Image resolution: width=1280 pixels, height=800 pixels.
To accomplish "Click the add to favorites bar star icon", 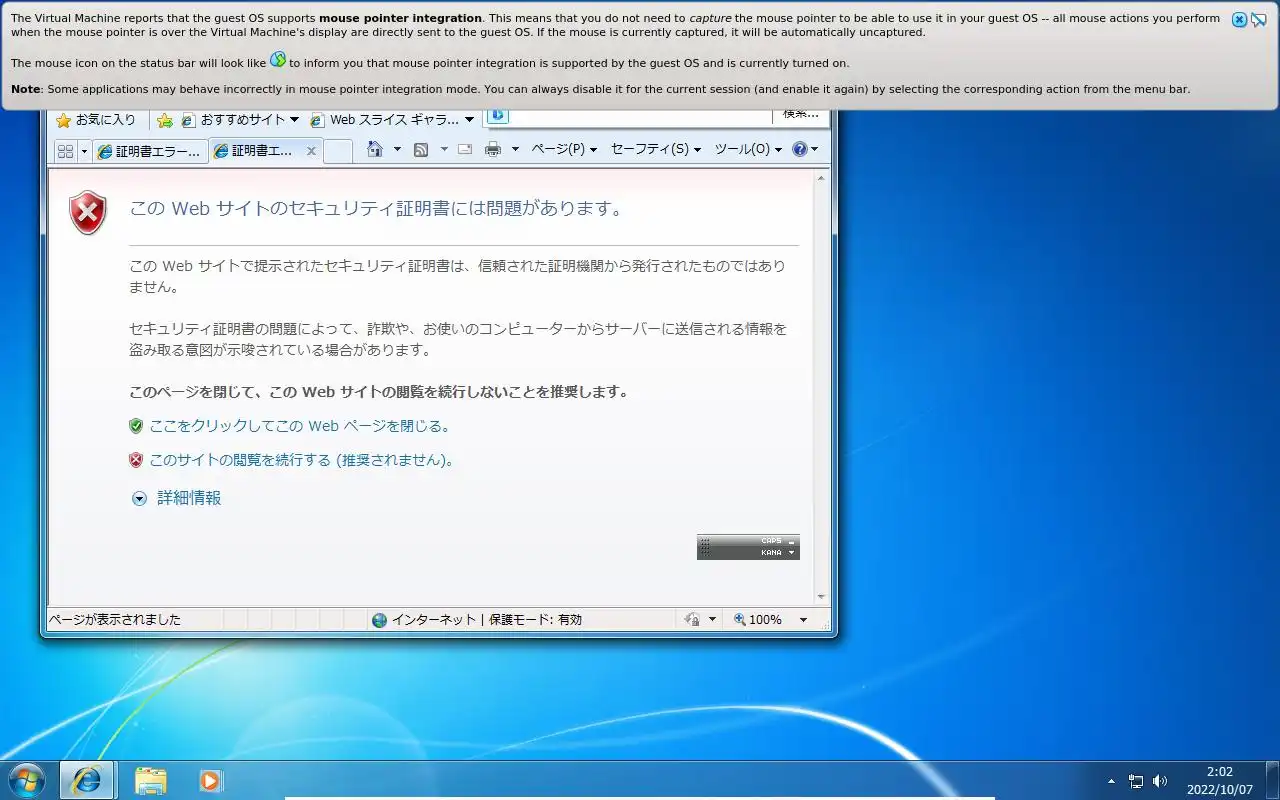I will 165,120.
